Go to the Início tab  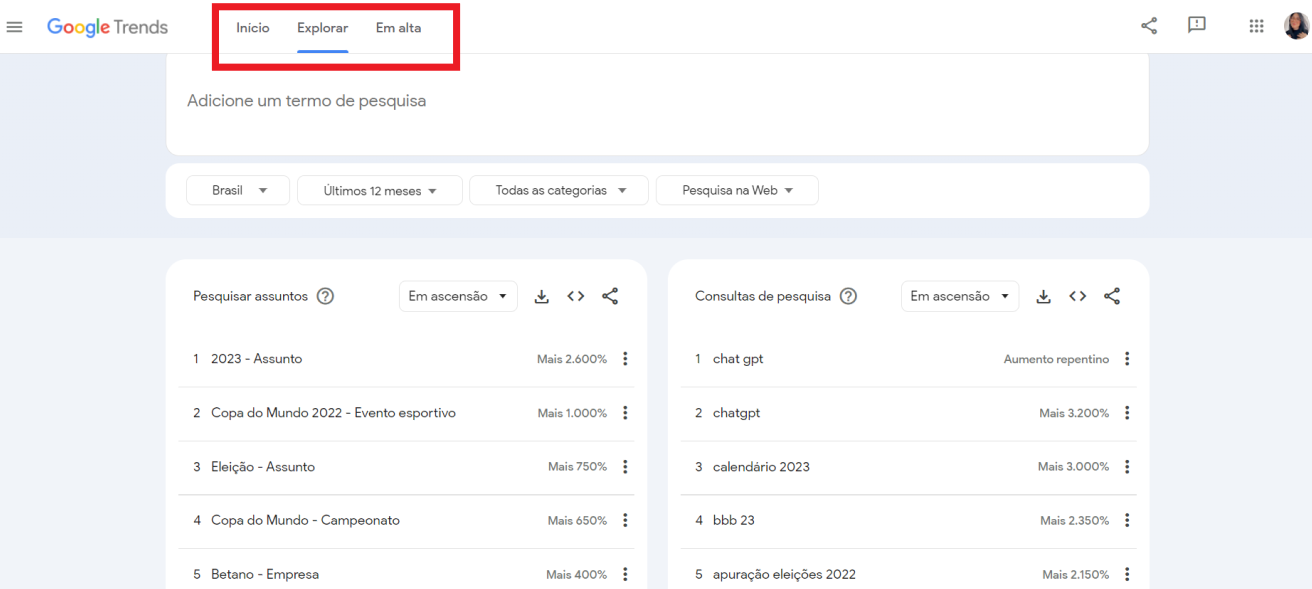coord(252,28)
